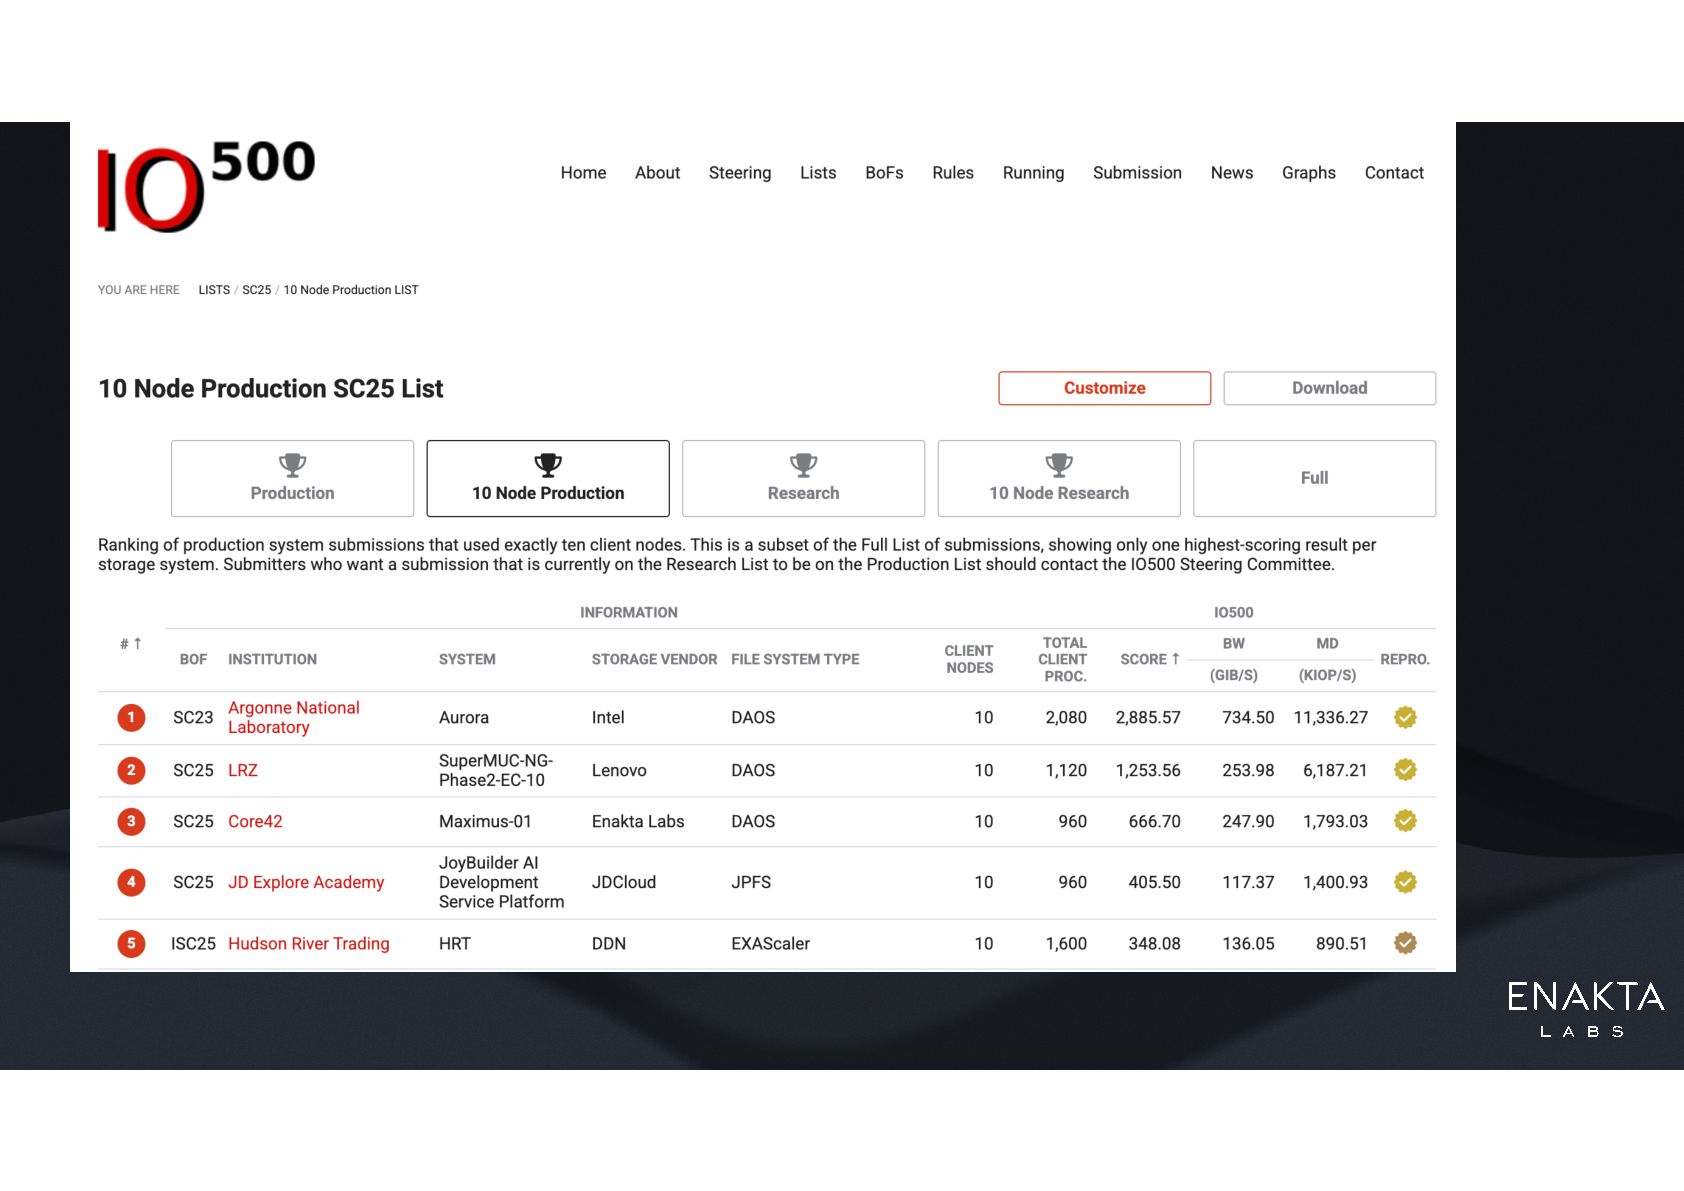
Task: Click the Enakta Labs vendor cell
Action: 638,821
